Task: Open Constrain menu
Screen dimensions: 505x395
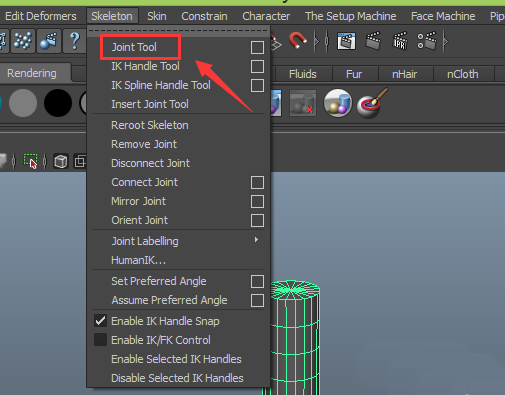Action: [204, 16]
